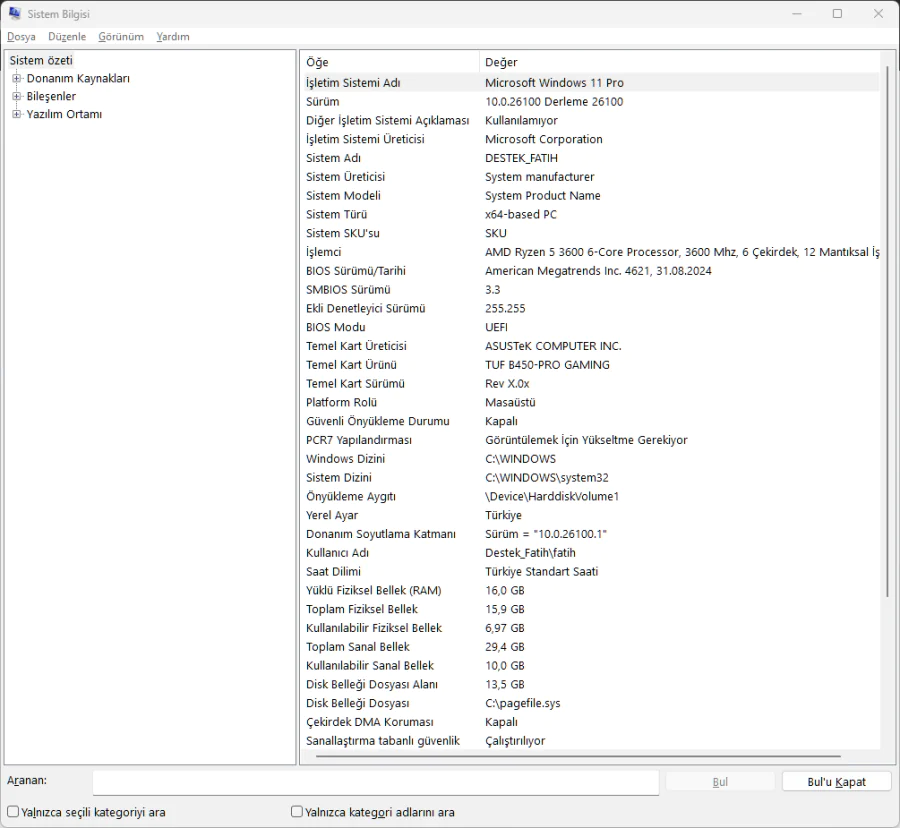Enable Yalnızca kategori adlarını ara checkbox

295,812
